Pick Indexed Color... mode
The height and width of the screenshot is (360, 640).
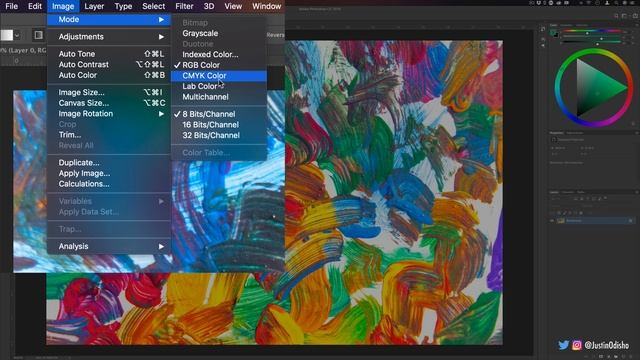coord(218,54)
